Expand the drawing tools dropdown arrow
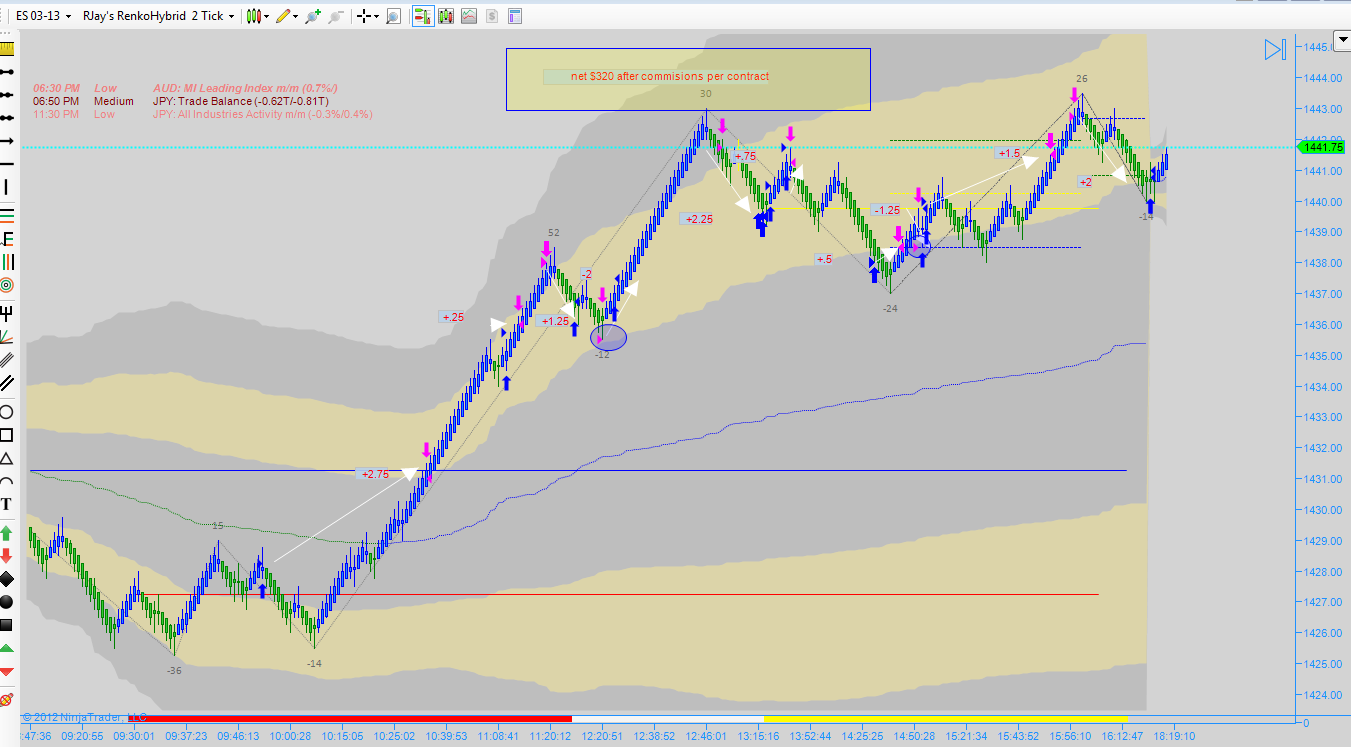 297,16
